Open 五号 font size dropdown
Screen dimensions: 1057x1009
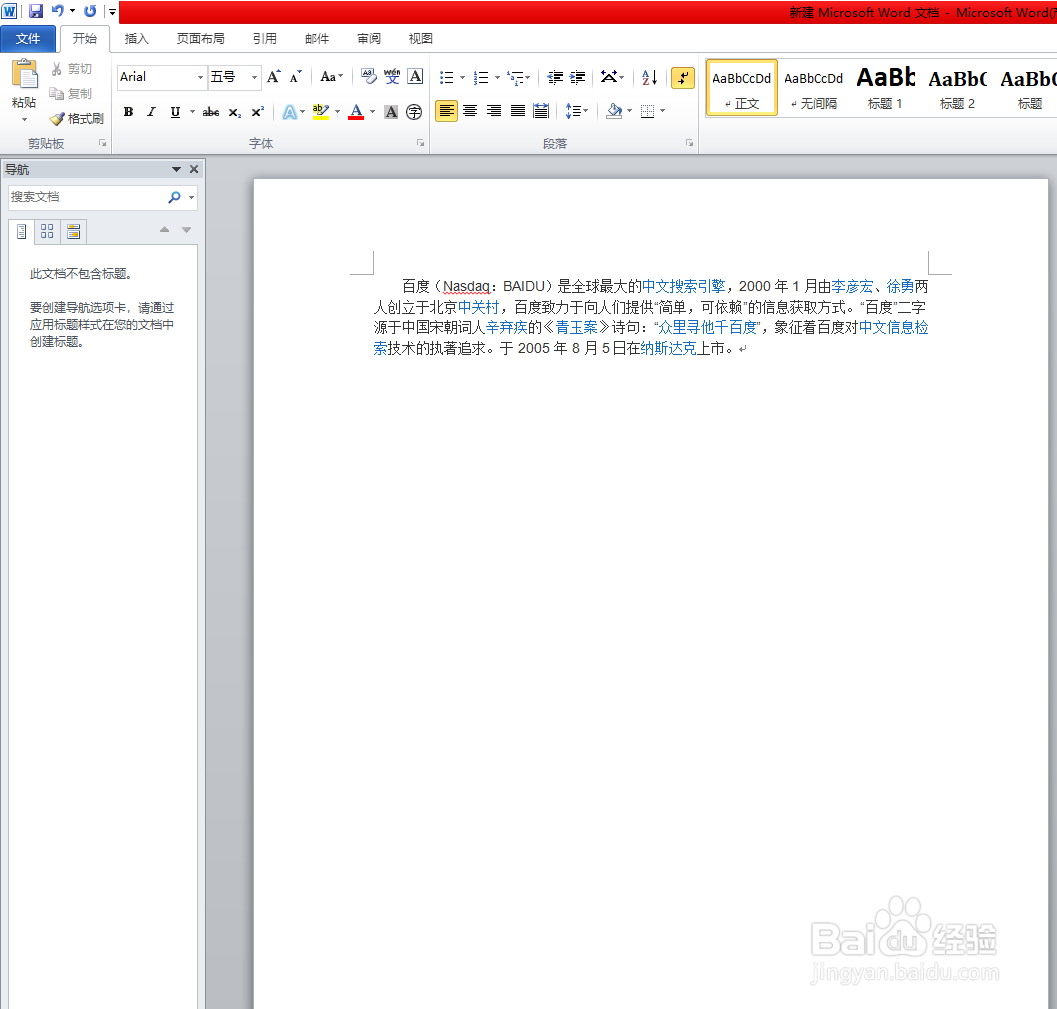pyautogui.click(x=254, y=78)
